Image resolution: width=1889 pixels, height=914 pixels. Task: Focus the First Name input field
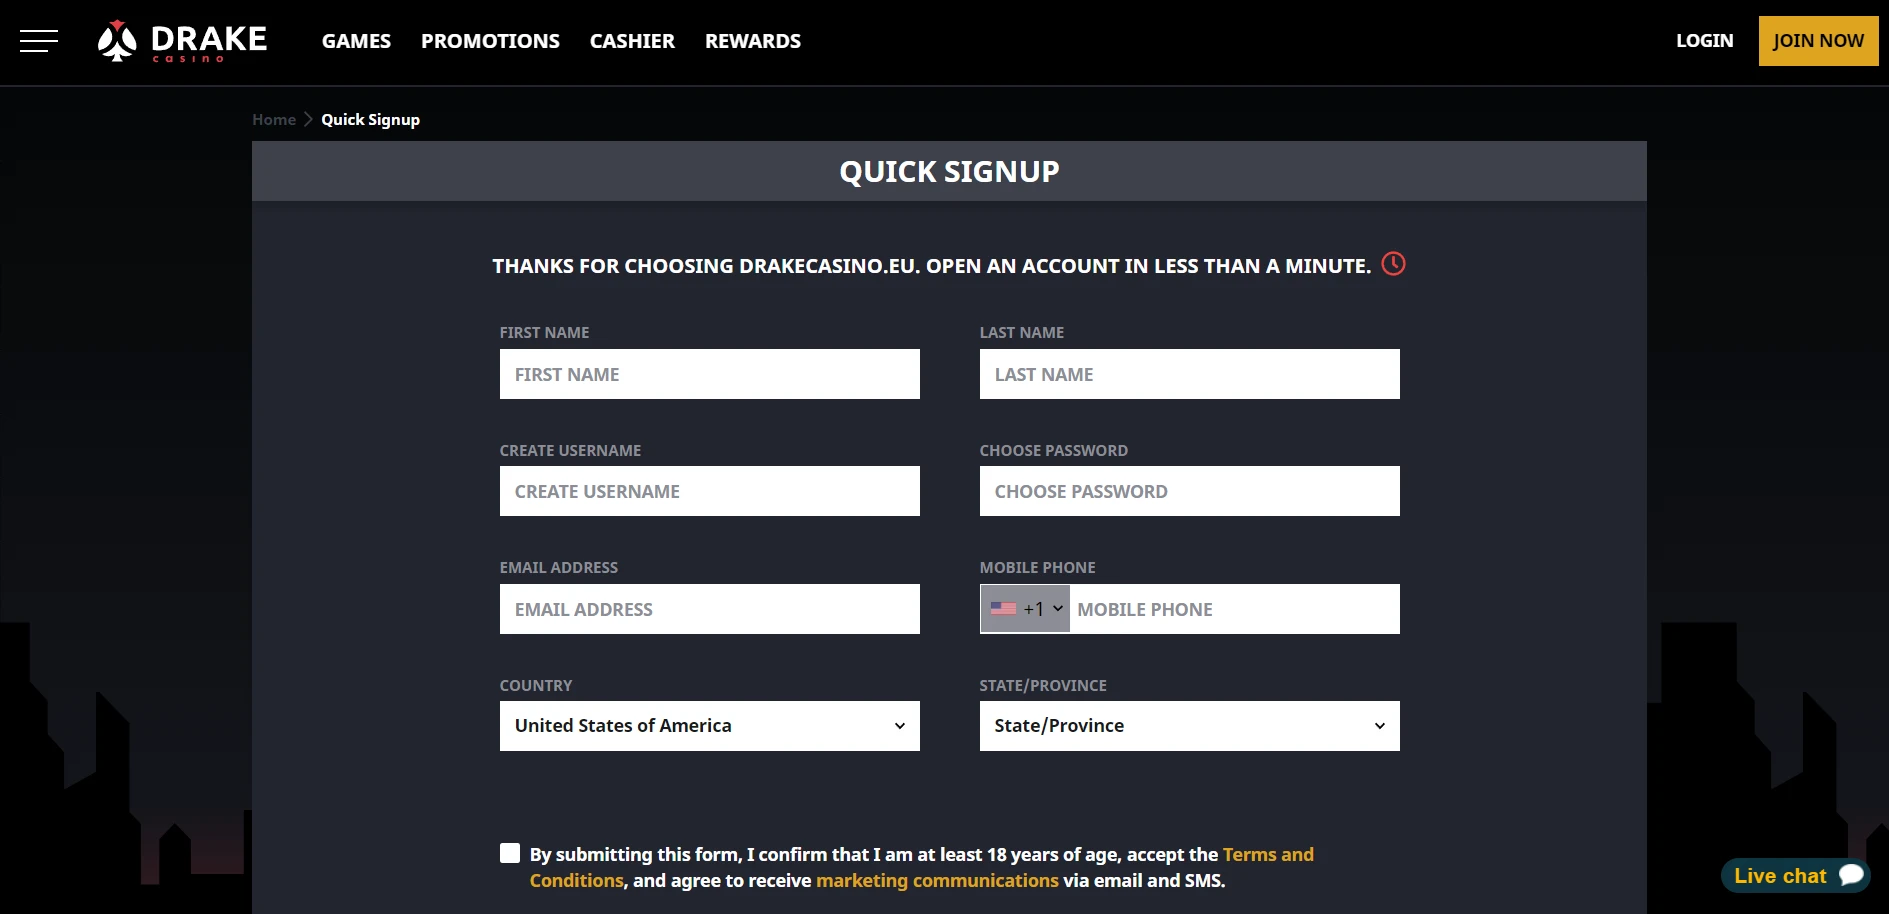(709, 374)
